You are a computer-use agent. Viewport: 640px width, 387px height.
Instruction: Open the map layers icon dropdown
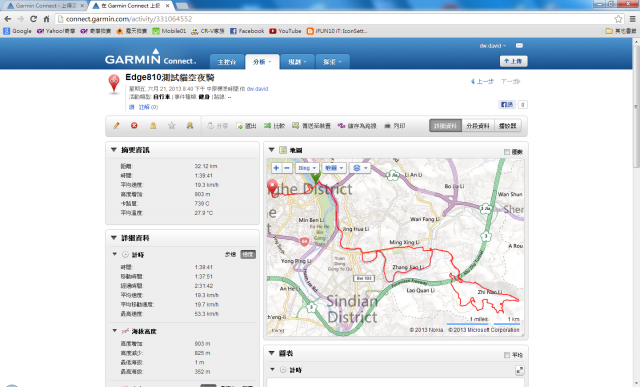click(x=360, y=168)
